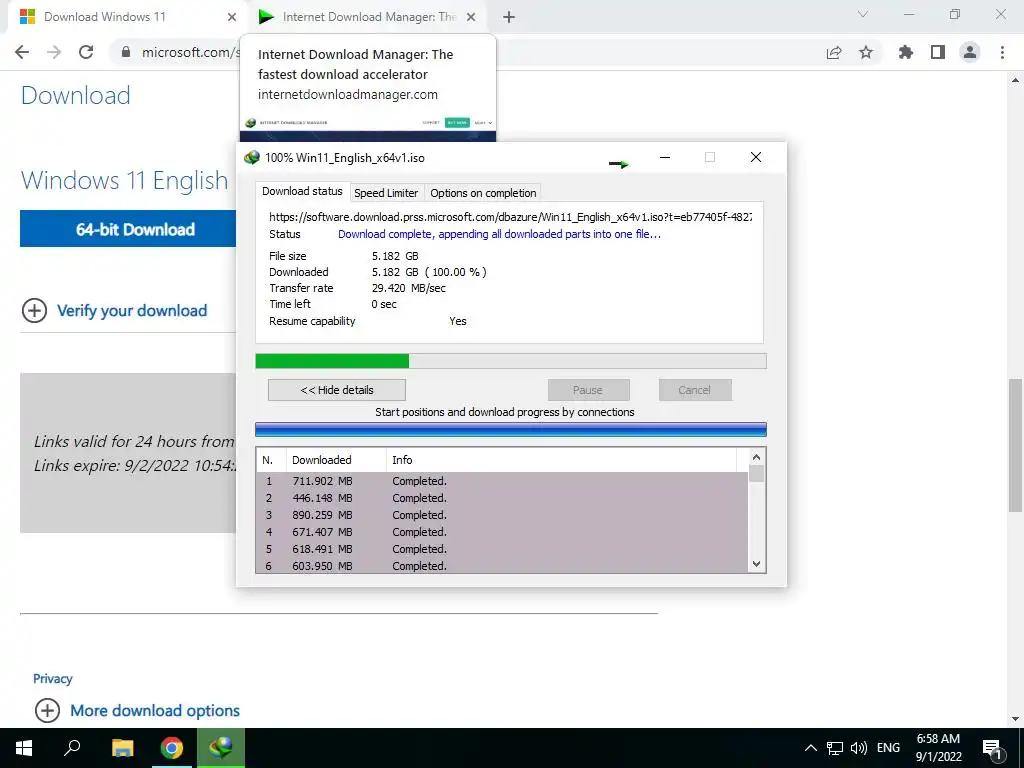Click the IDM taskbar icon
Screen dimensions: 1024x768
(221, 748)
